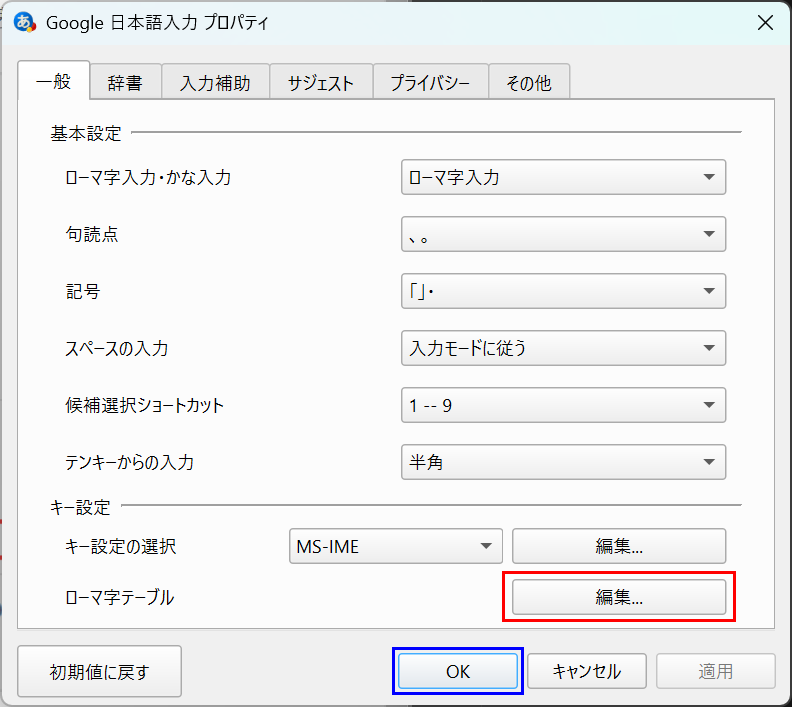The image size is (792, 707).
Task: Open the 句読点 punctuation dropdown
Action: click(562, 234)
